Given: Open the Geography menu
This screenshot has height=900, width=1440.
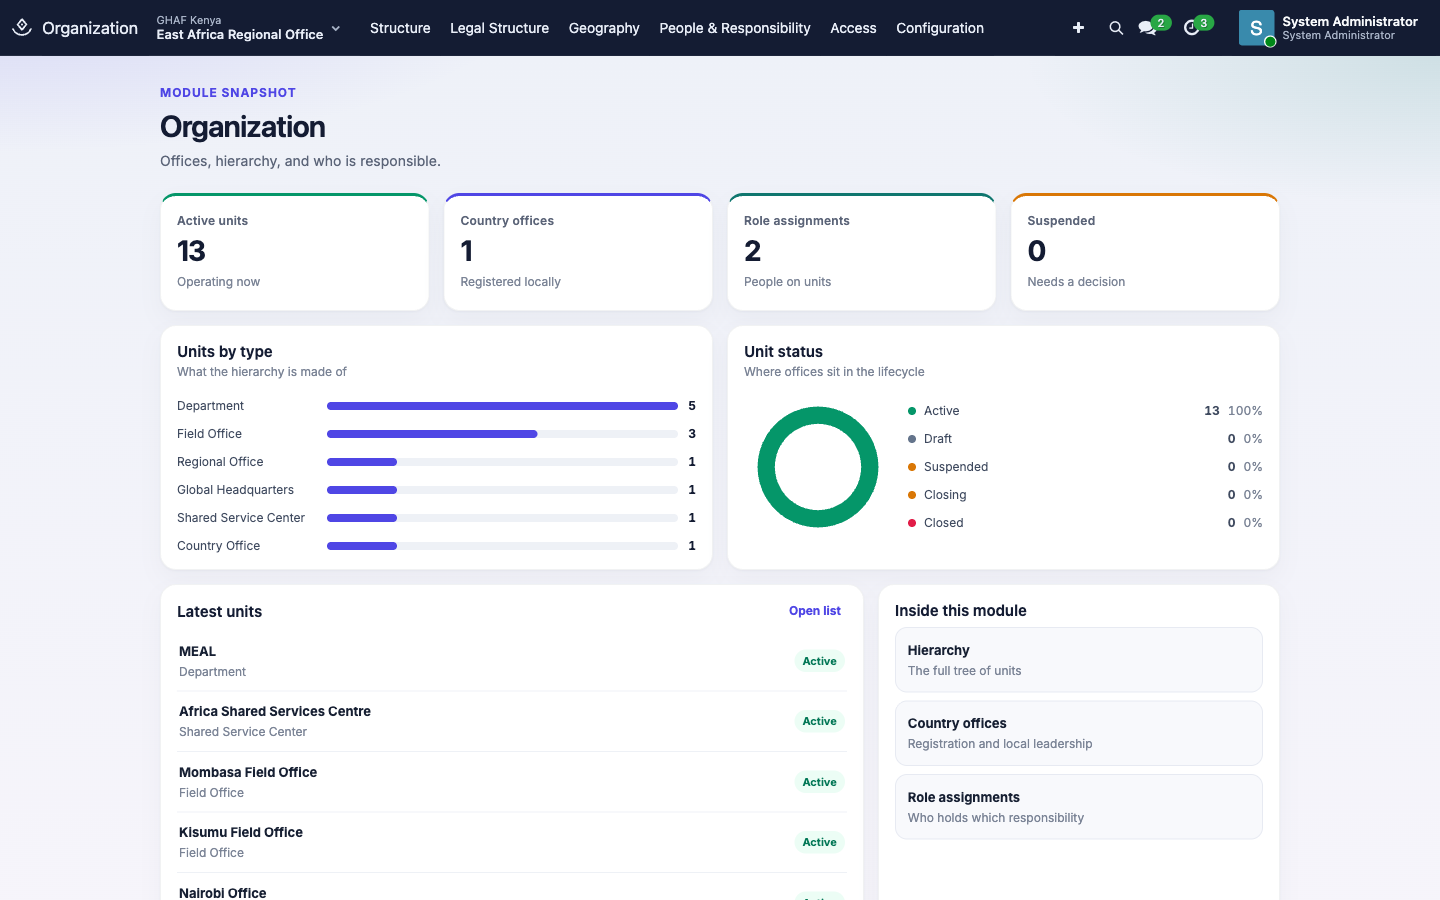Looking at the screenshot, I should tap(604, 28).
